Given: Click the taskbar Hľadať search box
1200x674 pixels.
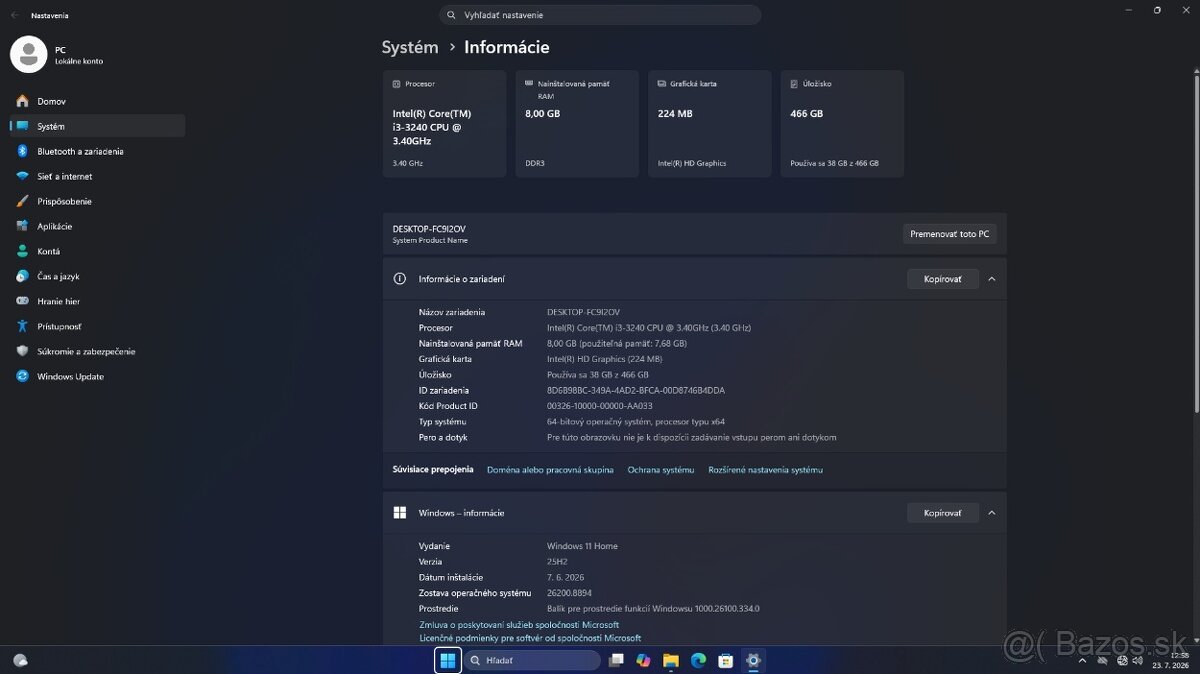Looking at the screenshot, I should click(x=533, y=660).
